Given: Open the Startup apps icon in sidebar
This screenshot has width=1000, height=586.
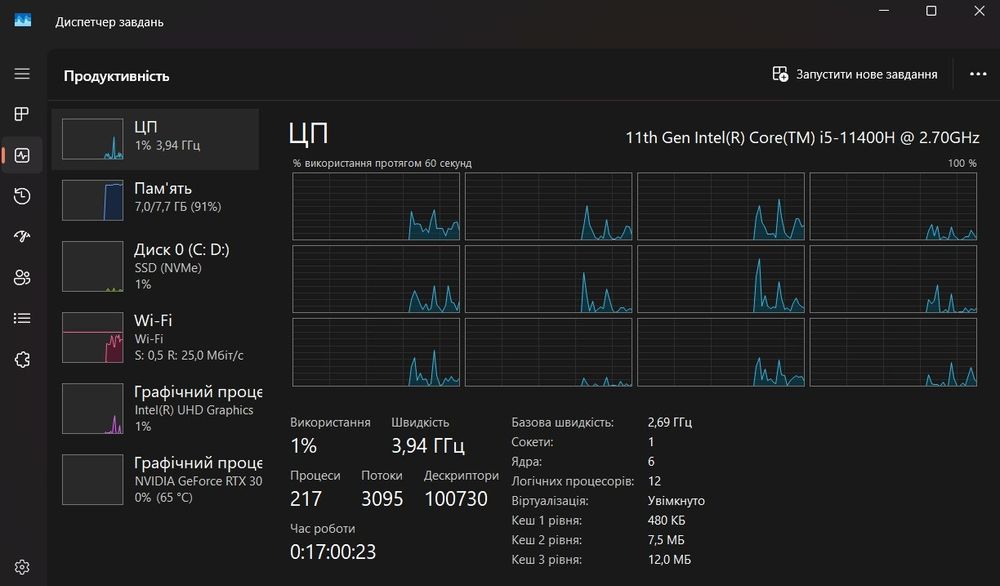Looking at the screenshot, I should tap(22, 237).
